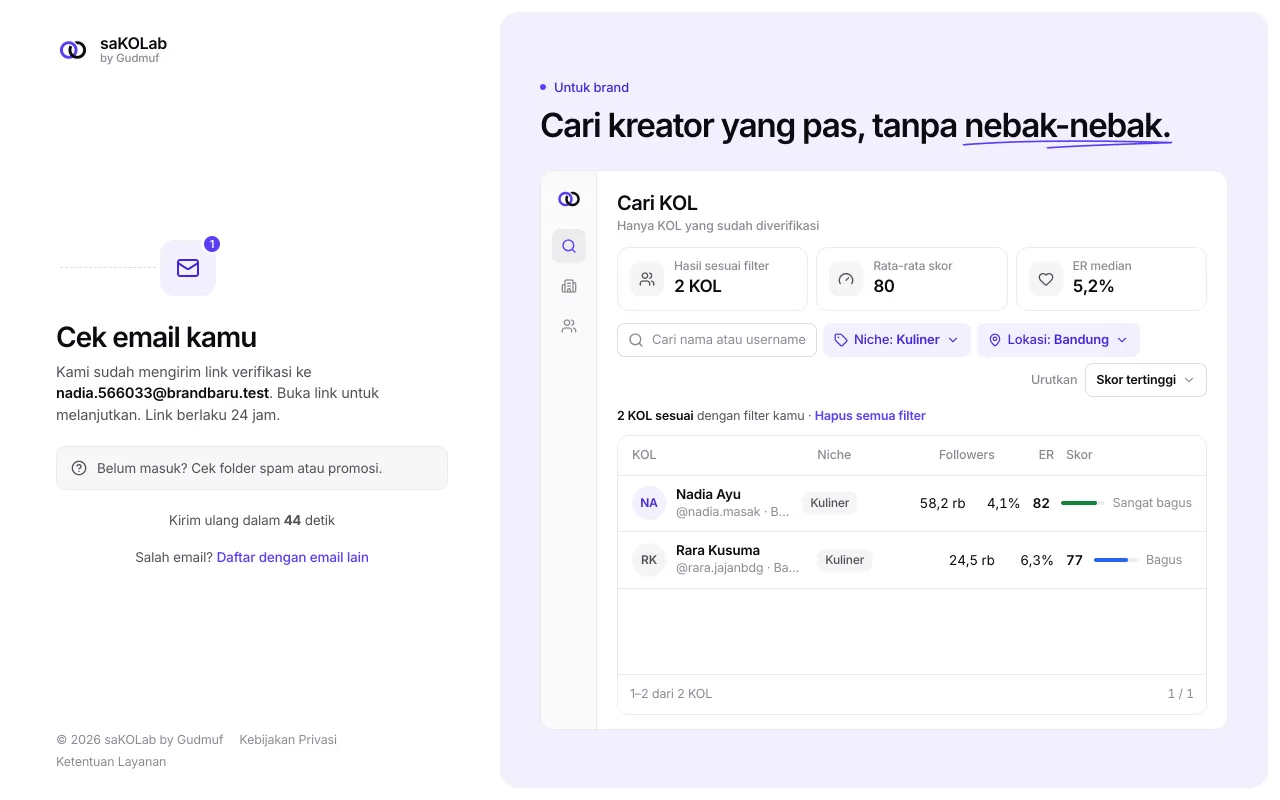Click Hapus semua filter link

pyautogui.click(x=870, y=415)
